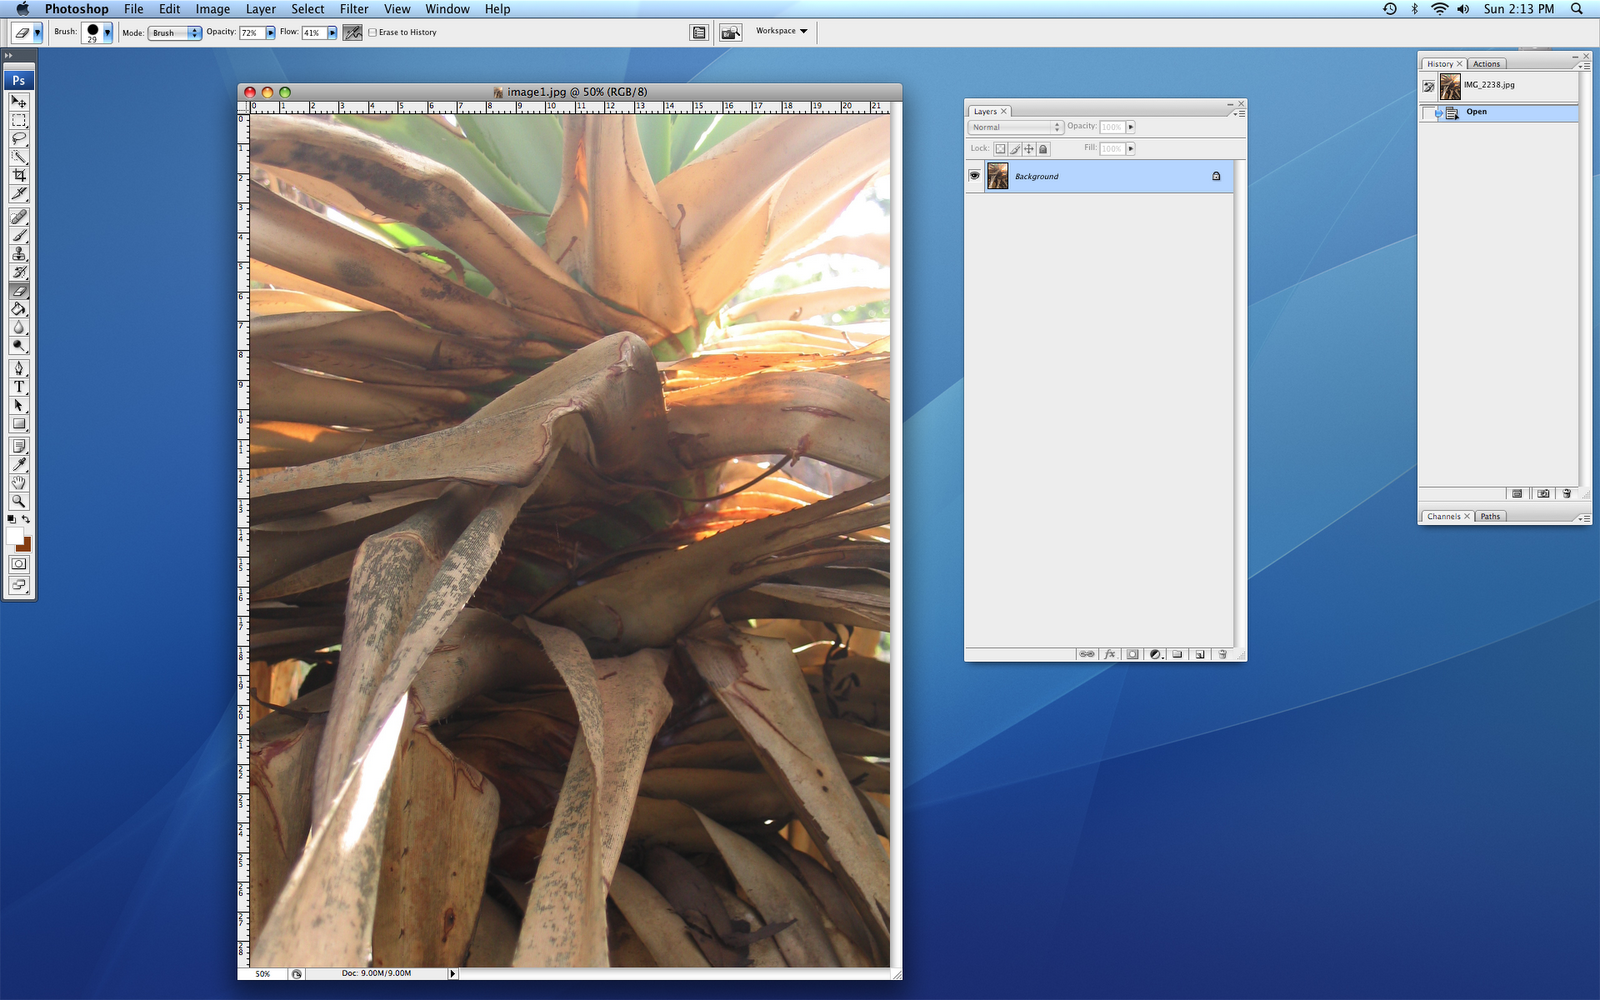1600x1000 pixels.
Task: Create a new layer in Layers panel
Action: pyautogui.click(x=1200, y=654)
